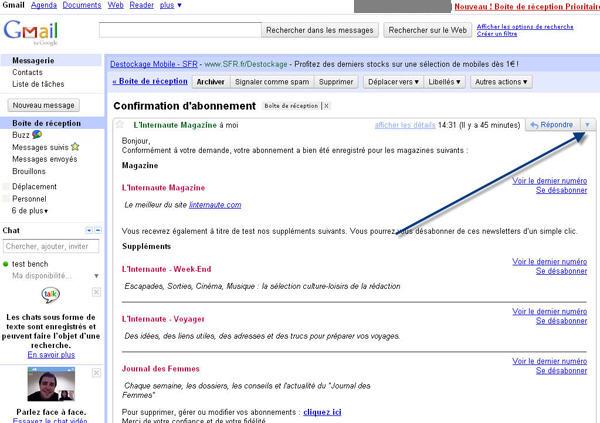Click the cliquez ici link
This screenshot has width=600, height=423.
point(322,412)
